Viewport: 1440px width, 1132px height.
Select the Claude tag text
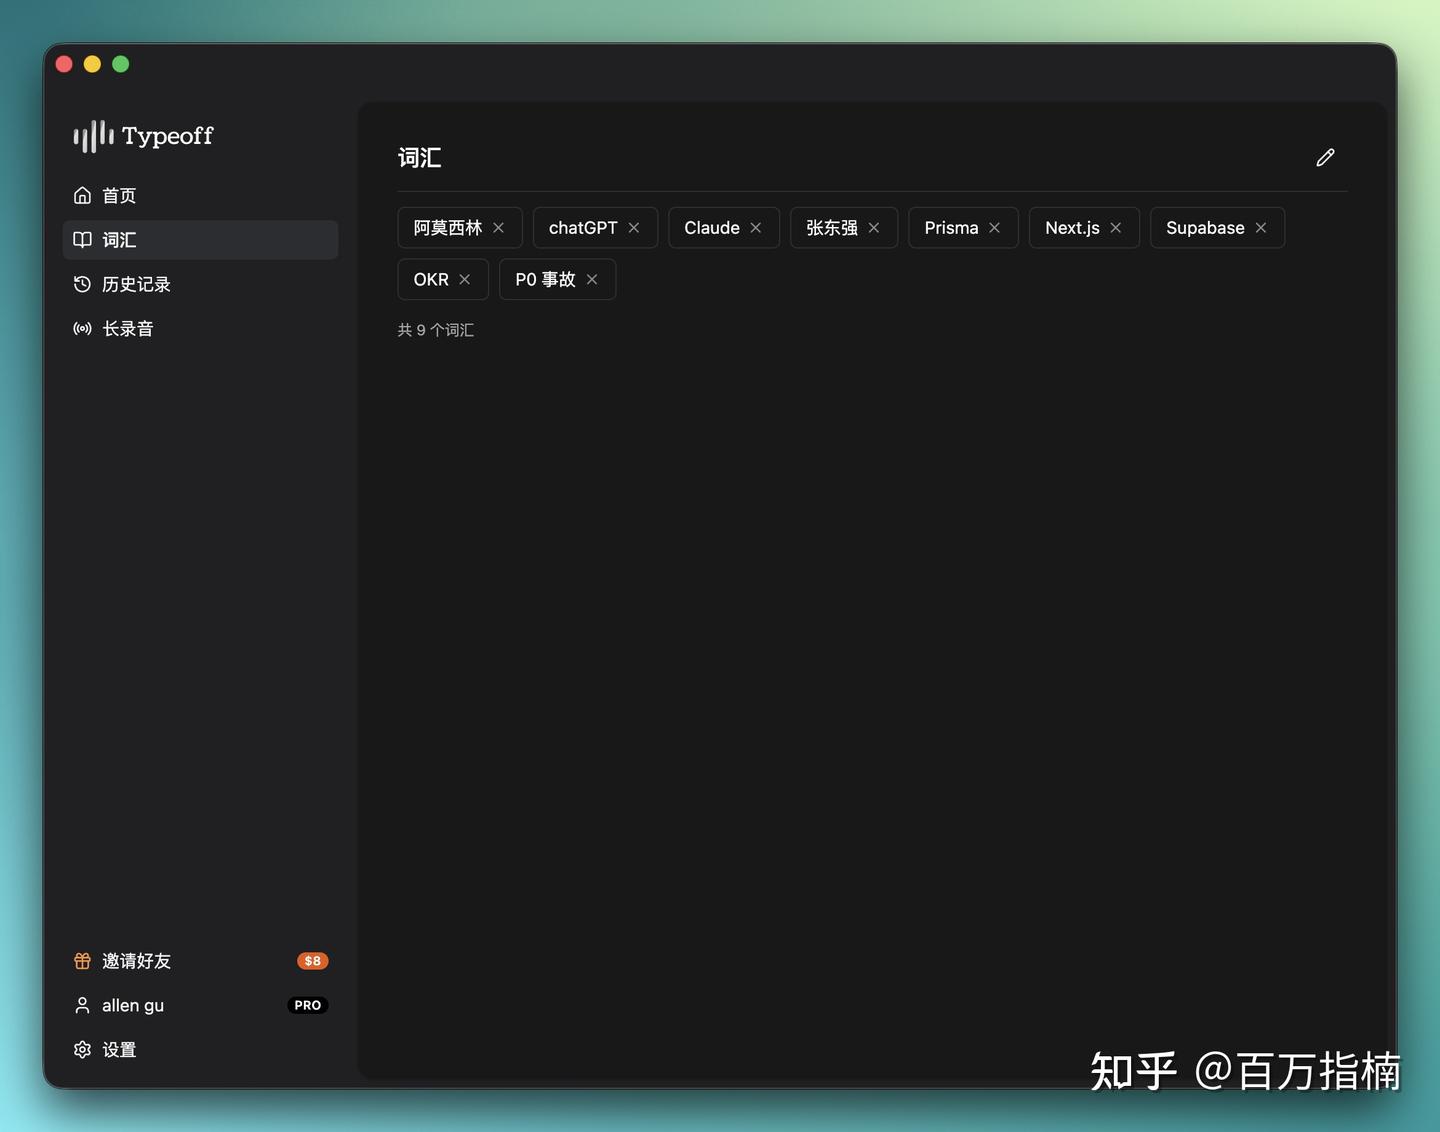click(712, 228)
